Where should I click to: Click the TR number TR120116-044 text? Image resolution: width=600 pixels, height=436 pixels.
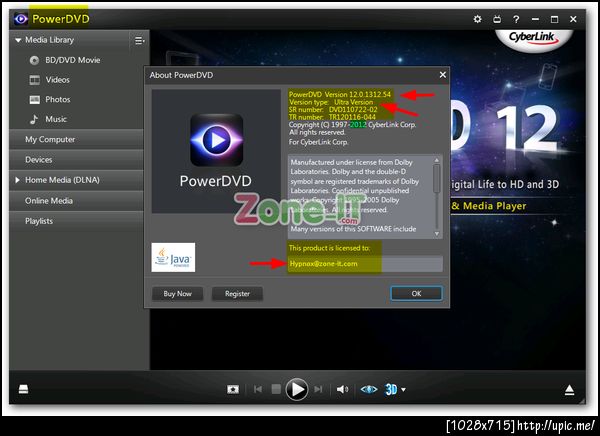coord(332,117)
